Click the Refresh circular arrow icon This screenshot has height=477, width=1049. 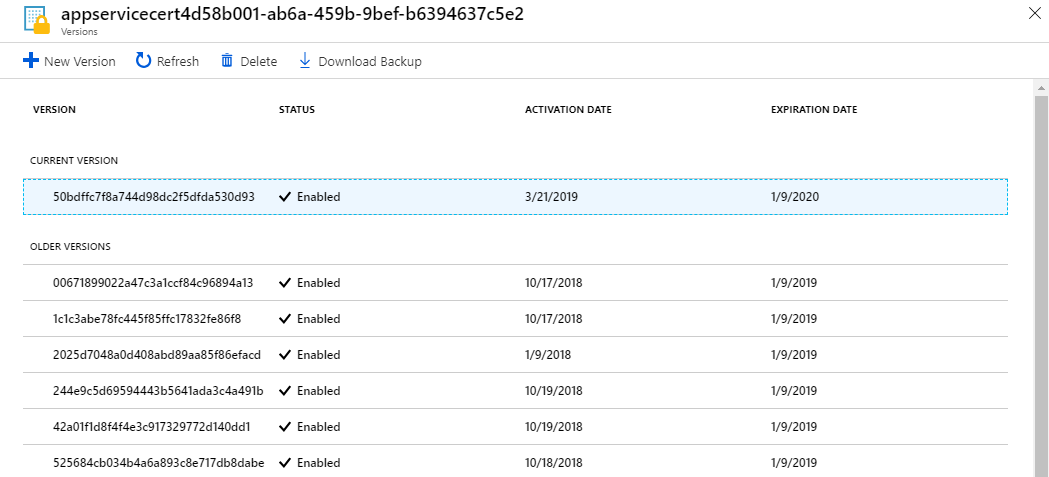[144, 61]
